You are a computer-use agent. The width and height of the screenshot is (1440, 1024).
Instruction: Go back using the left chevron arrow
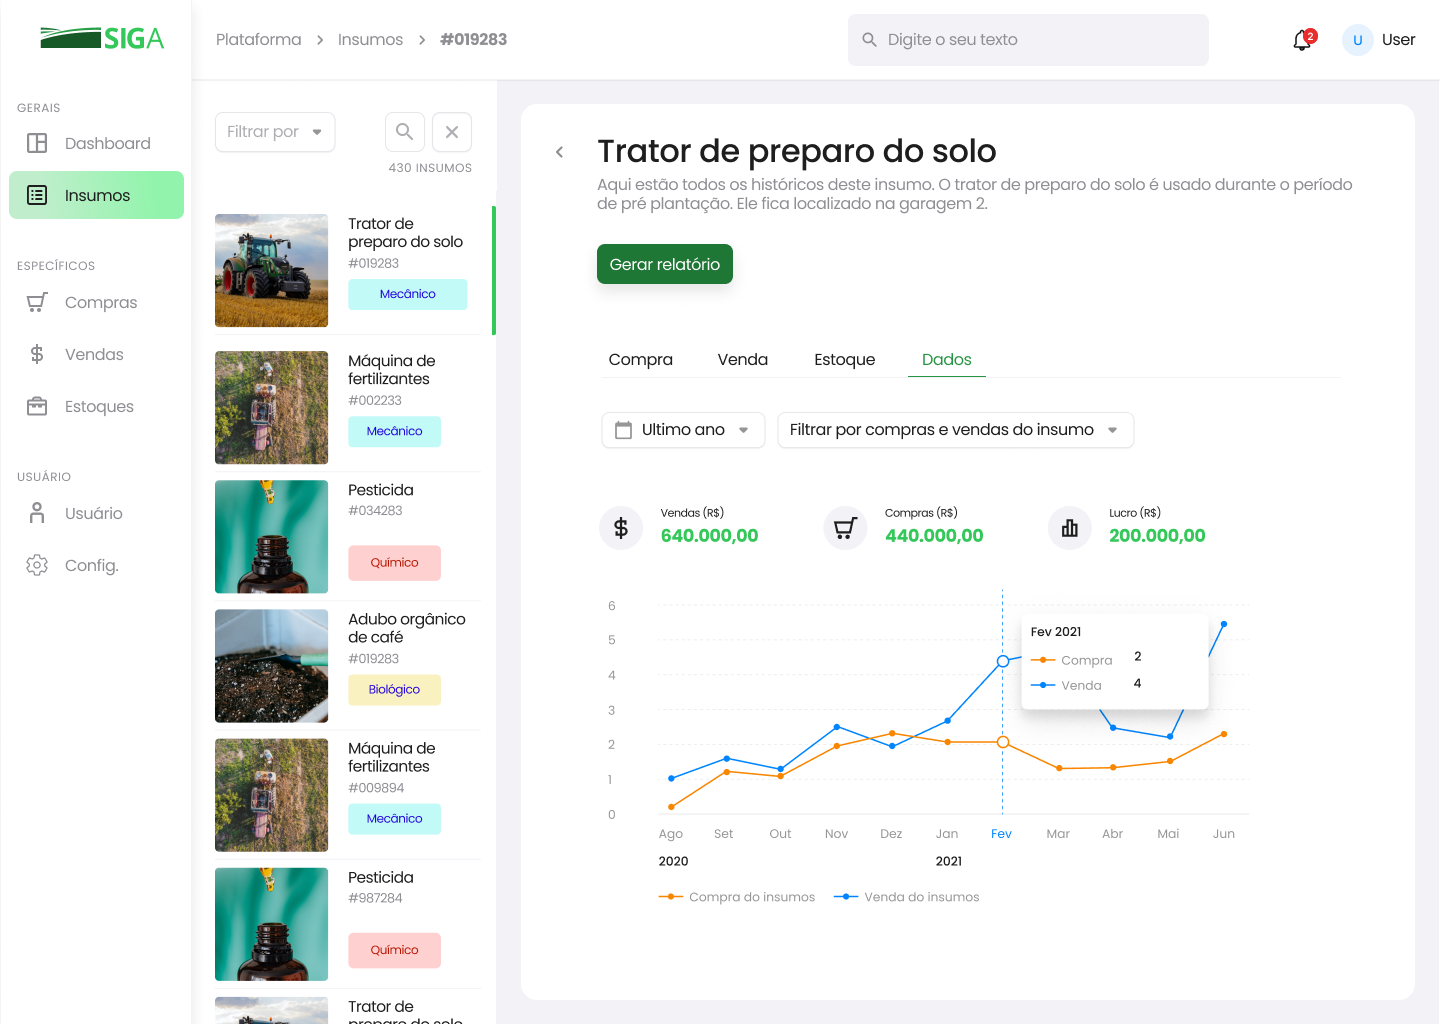pos(560,152)
